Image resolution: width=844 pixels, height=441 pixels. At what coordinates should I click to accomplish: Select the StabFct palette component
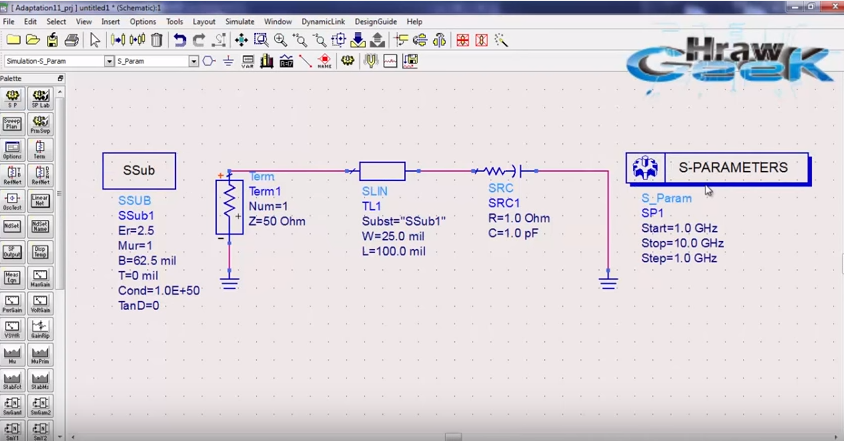(x=12, y=380)
